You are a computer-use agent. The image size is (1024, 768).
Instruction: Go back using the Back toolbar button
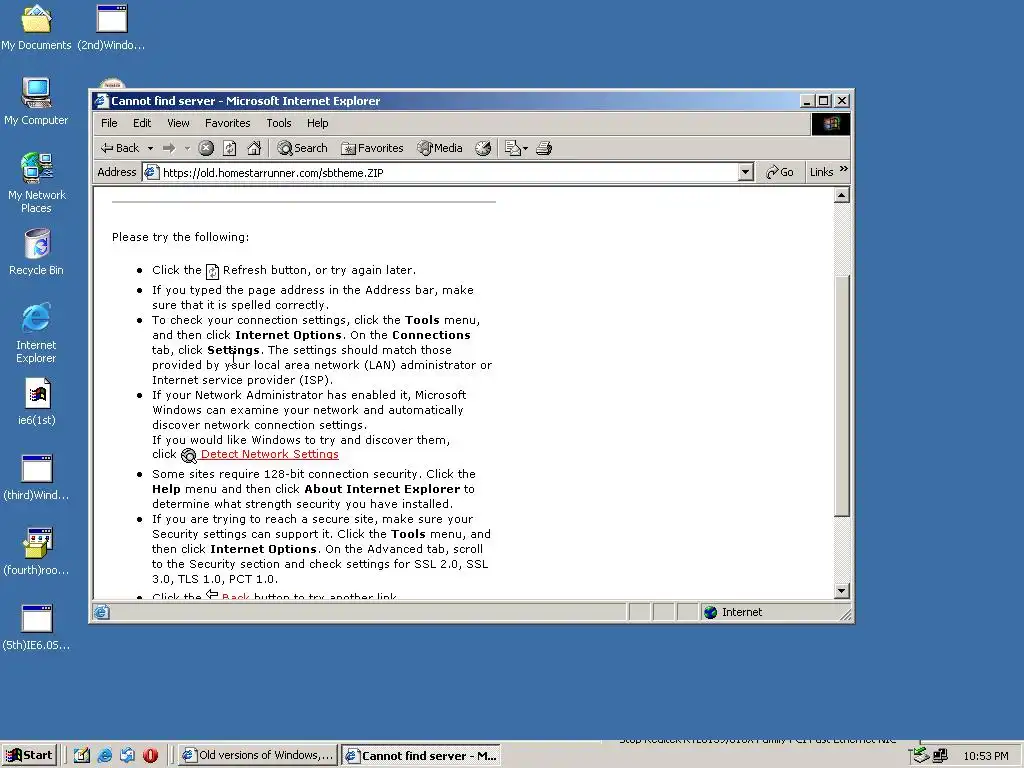point(120,148)
